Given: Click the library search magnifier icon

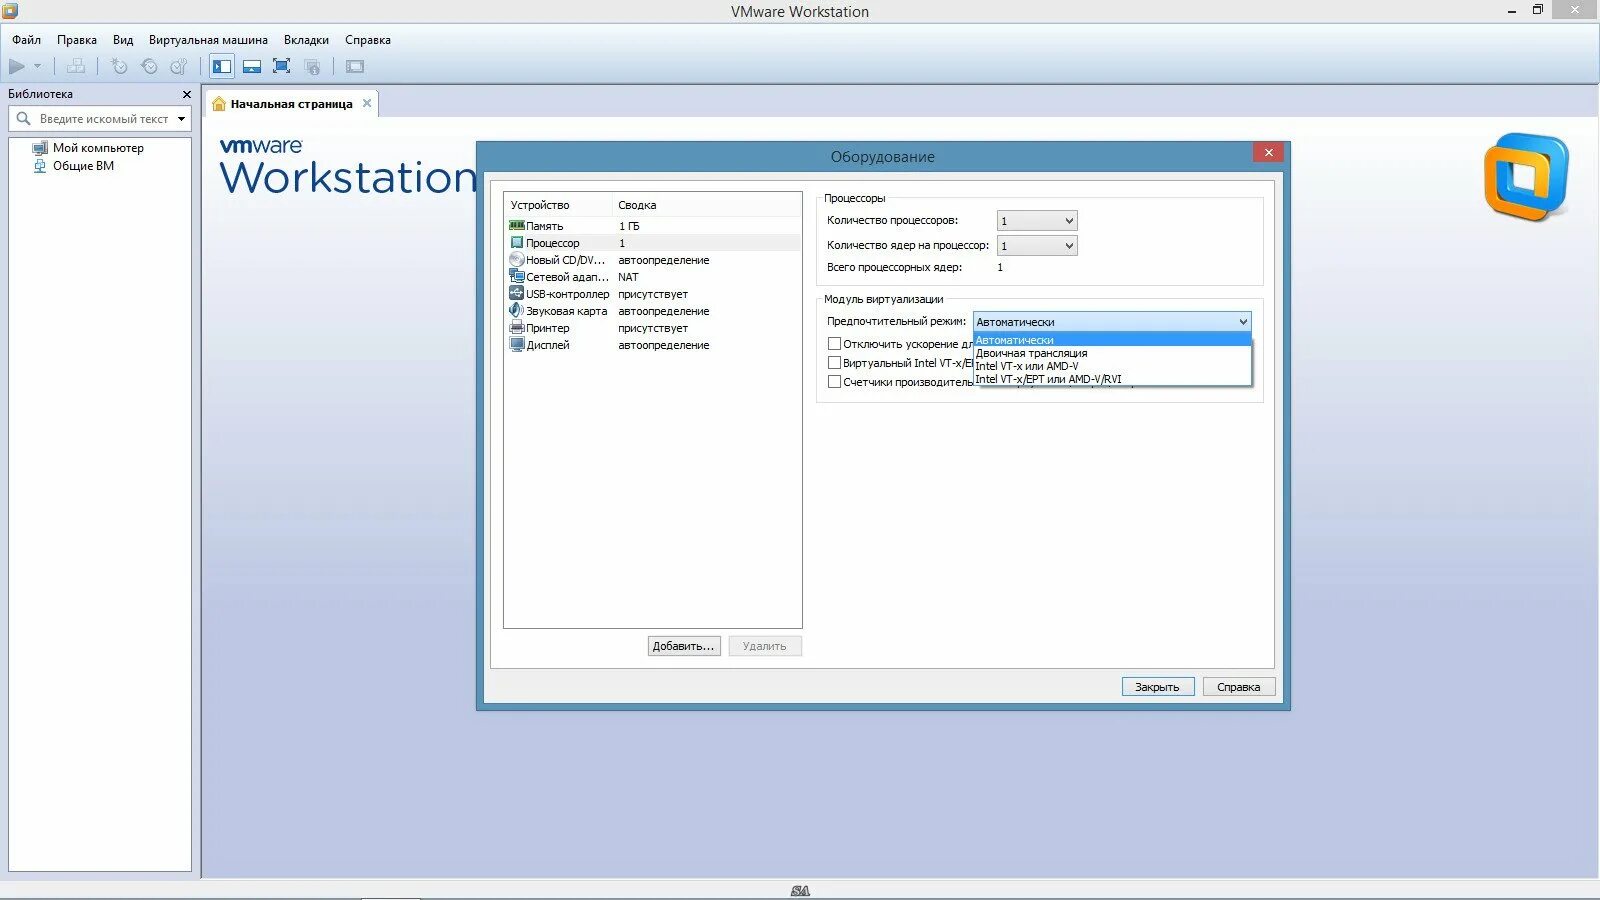Looking at the screenshot, I should (x=24, y=119).
